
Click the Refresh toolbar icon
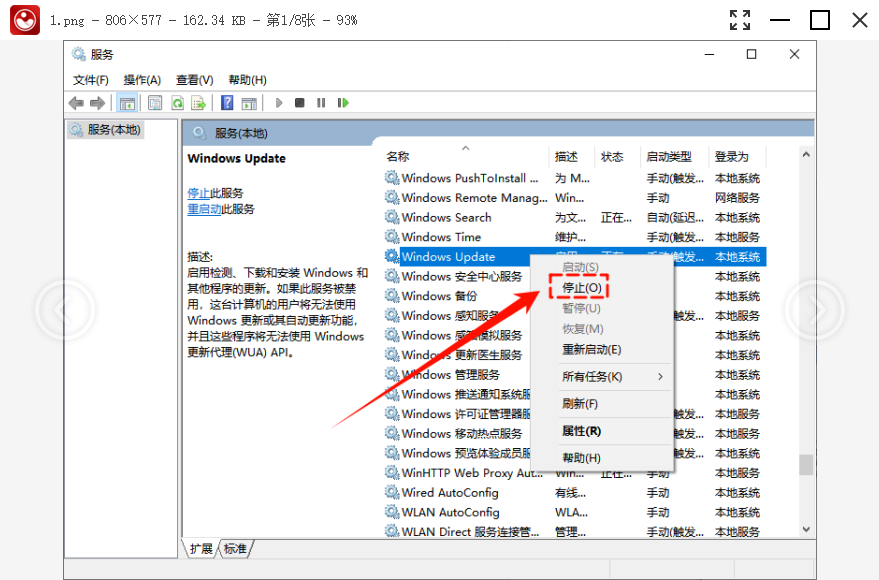[177, 103]
